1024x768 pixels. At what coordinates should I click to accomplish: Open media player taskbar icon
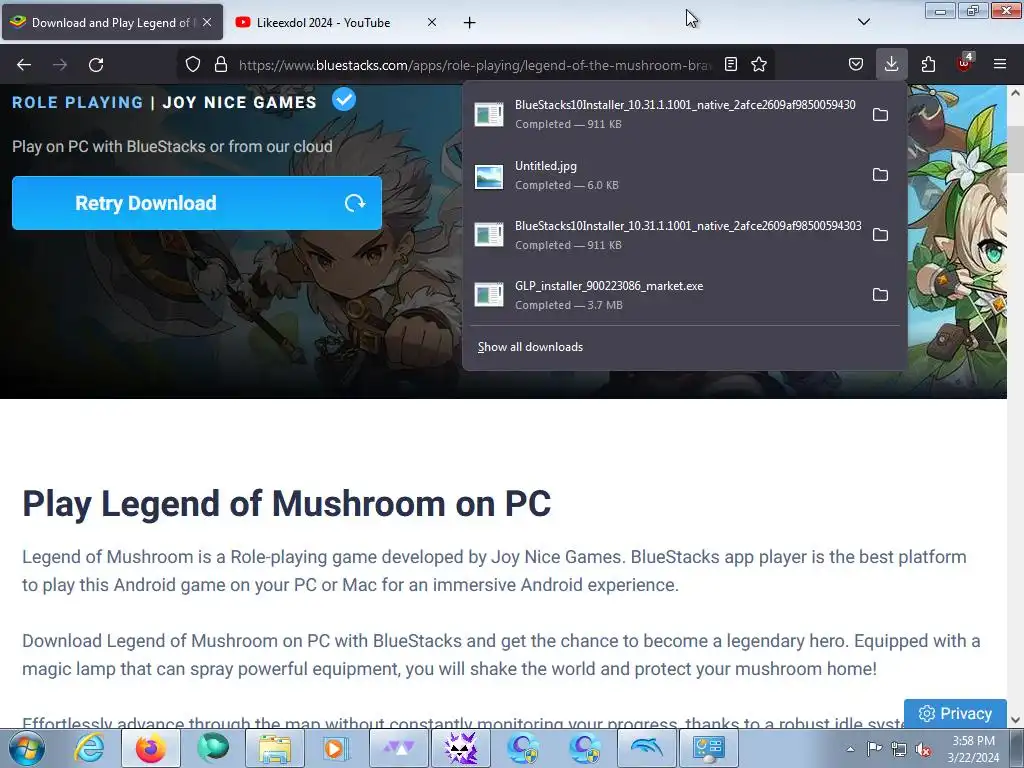click(x=336, y=748)
